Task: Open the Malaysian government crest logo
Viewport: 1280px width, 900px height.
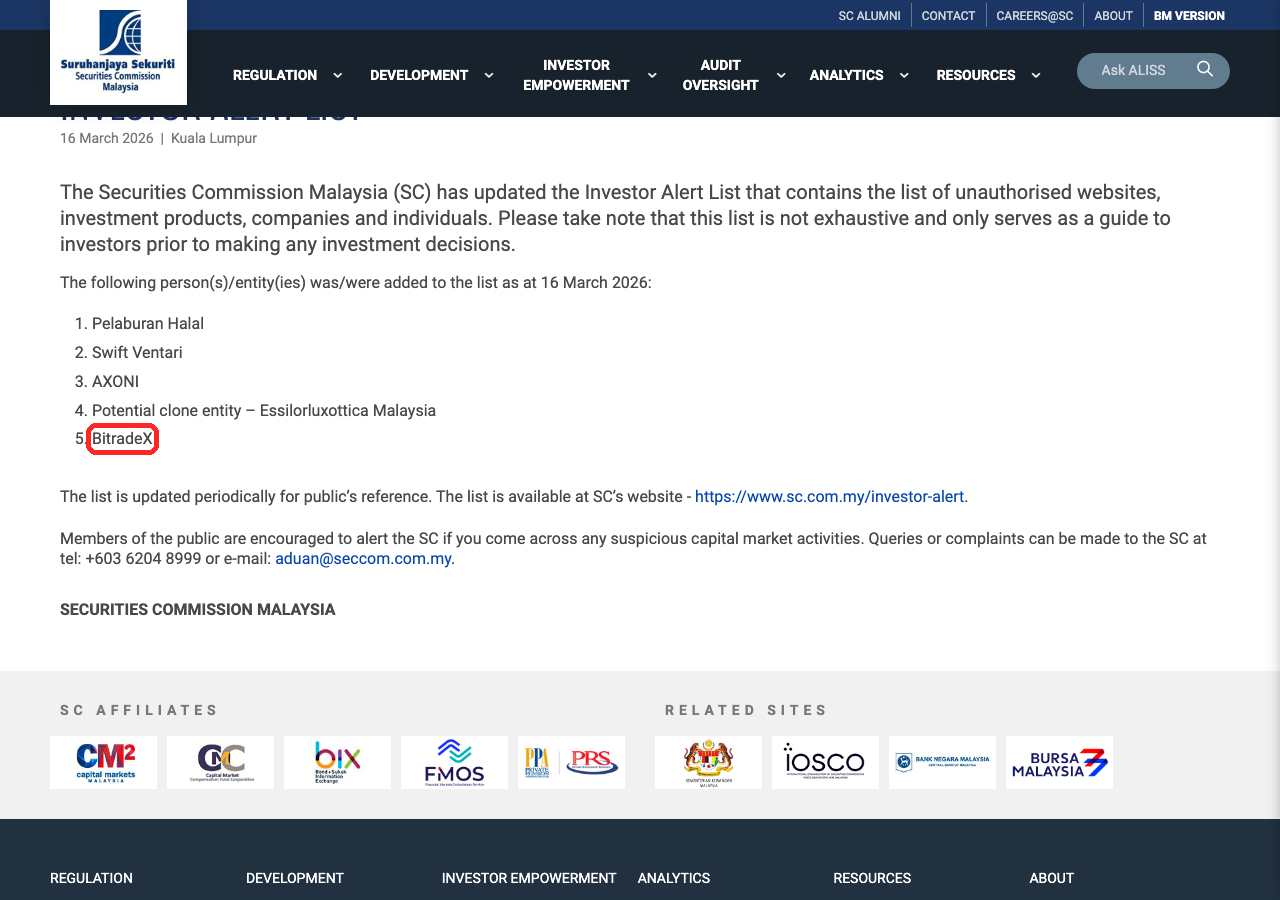Action: point(708,763)
